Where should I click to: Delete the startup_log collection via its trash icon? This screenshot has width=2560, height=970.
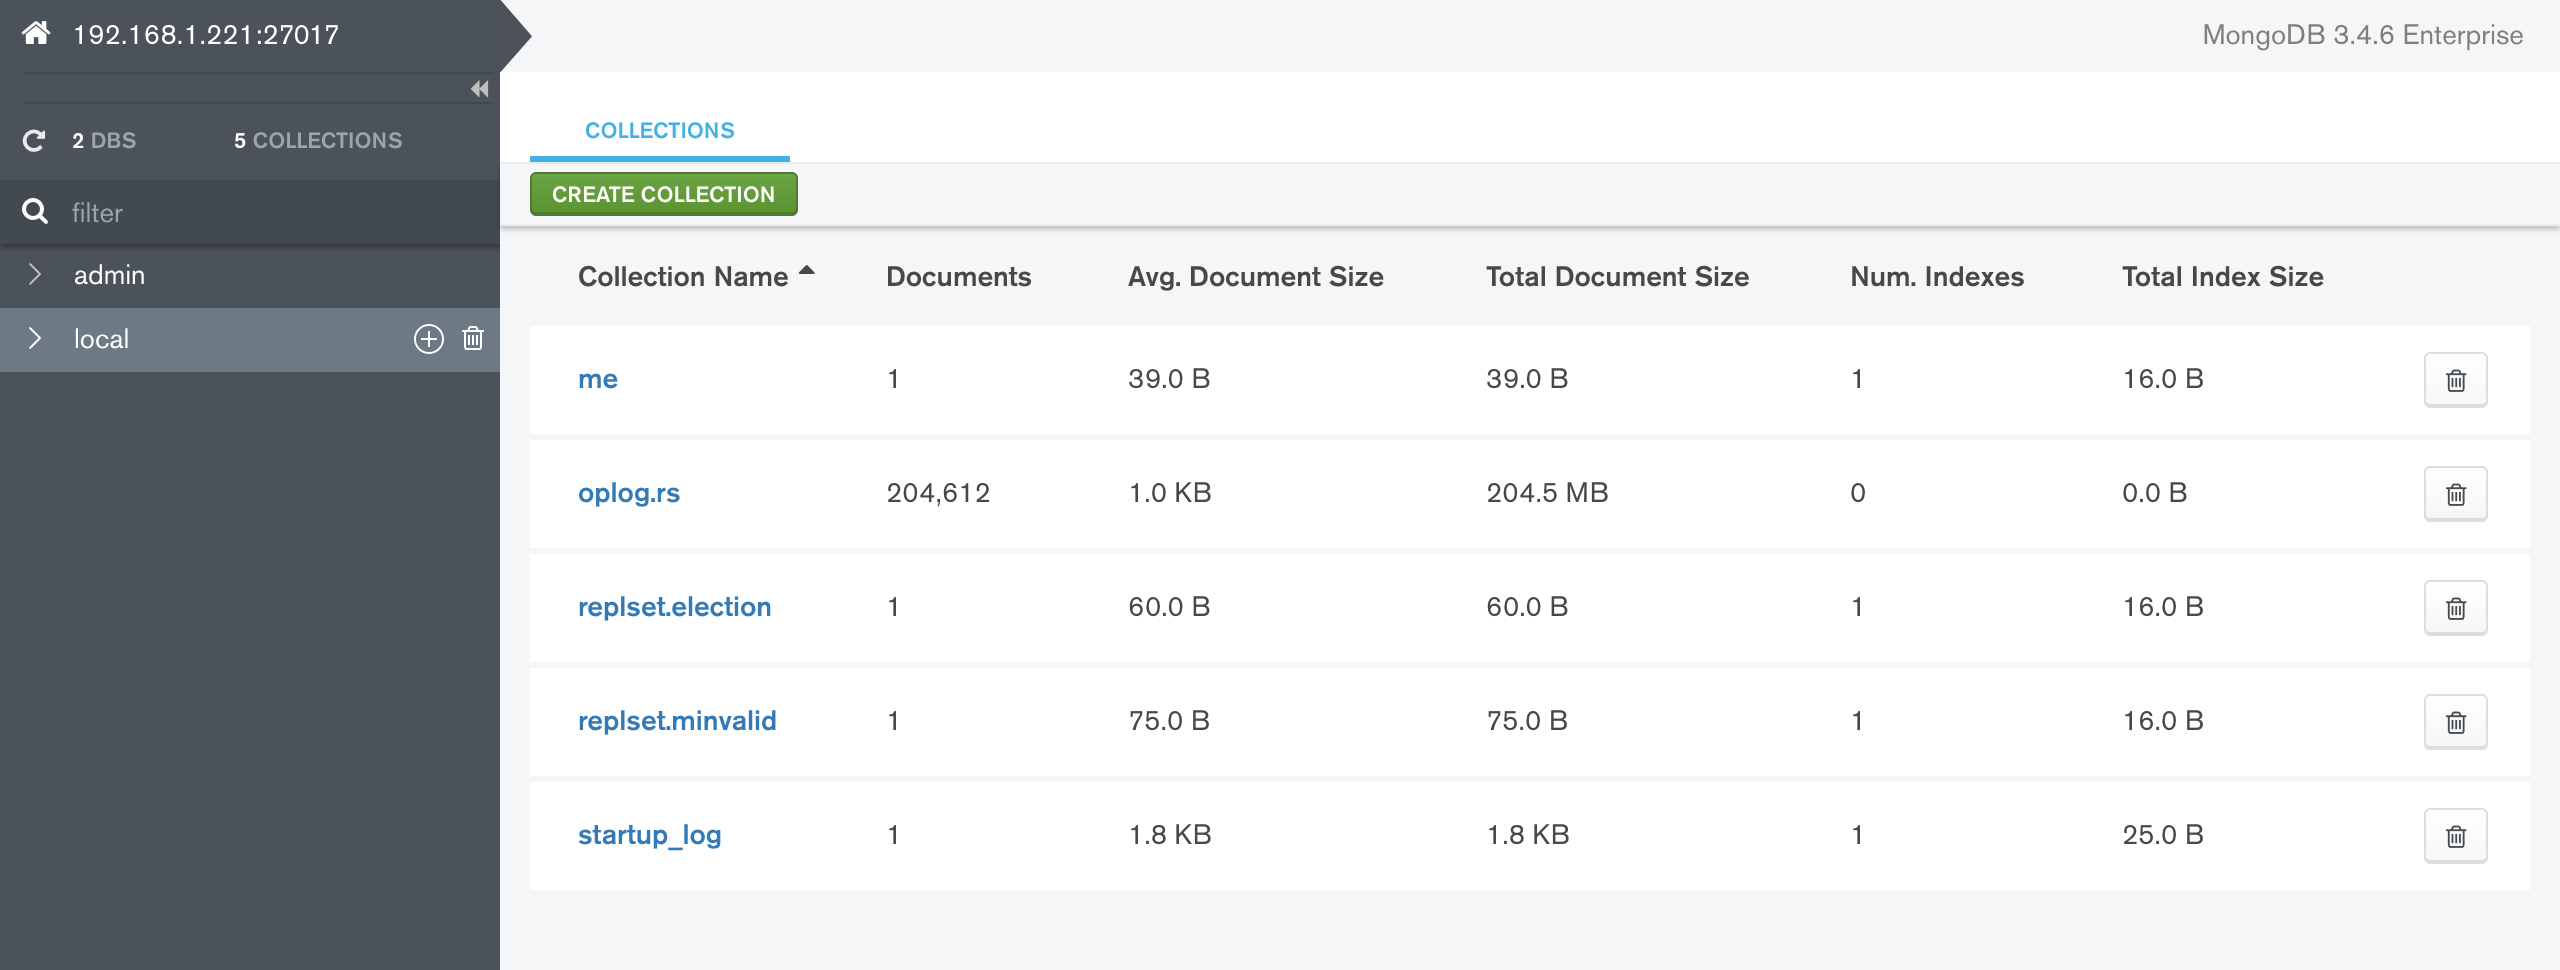[x=2457, y=835]
